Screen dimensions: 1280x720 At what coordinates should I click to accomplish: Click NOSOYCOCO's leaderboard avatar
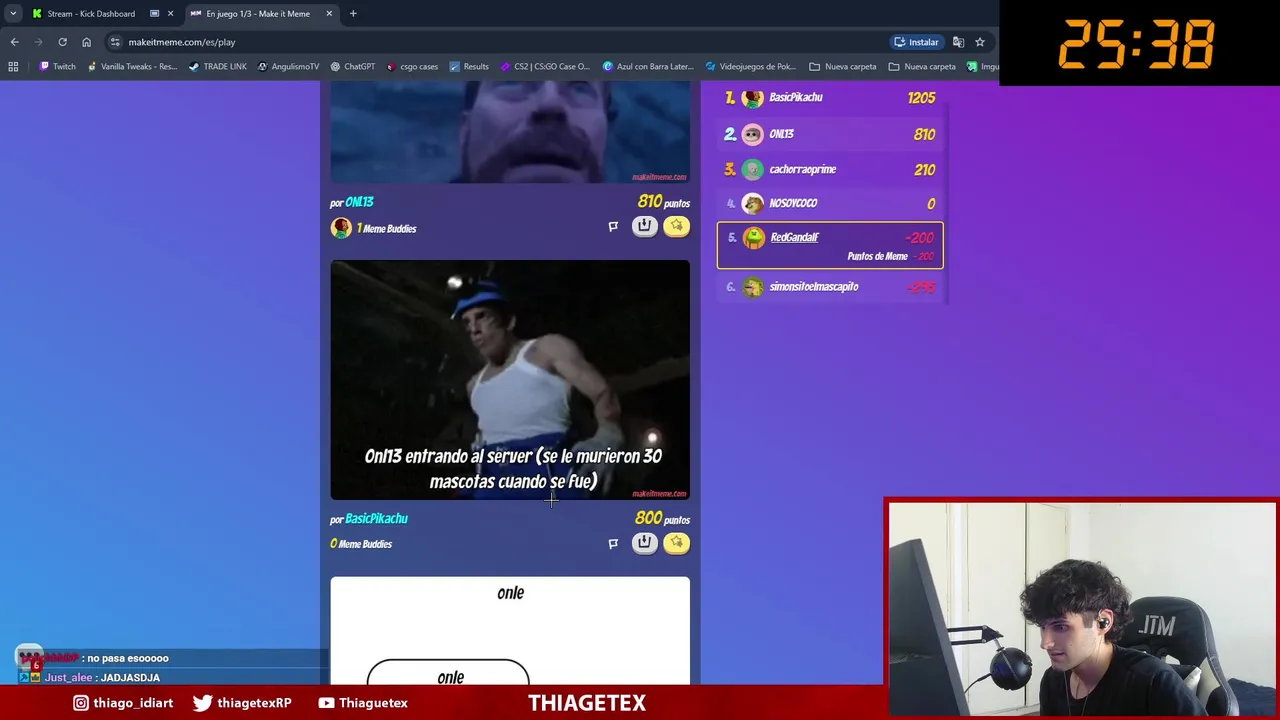753,203
